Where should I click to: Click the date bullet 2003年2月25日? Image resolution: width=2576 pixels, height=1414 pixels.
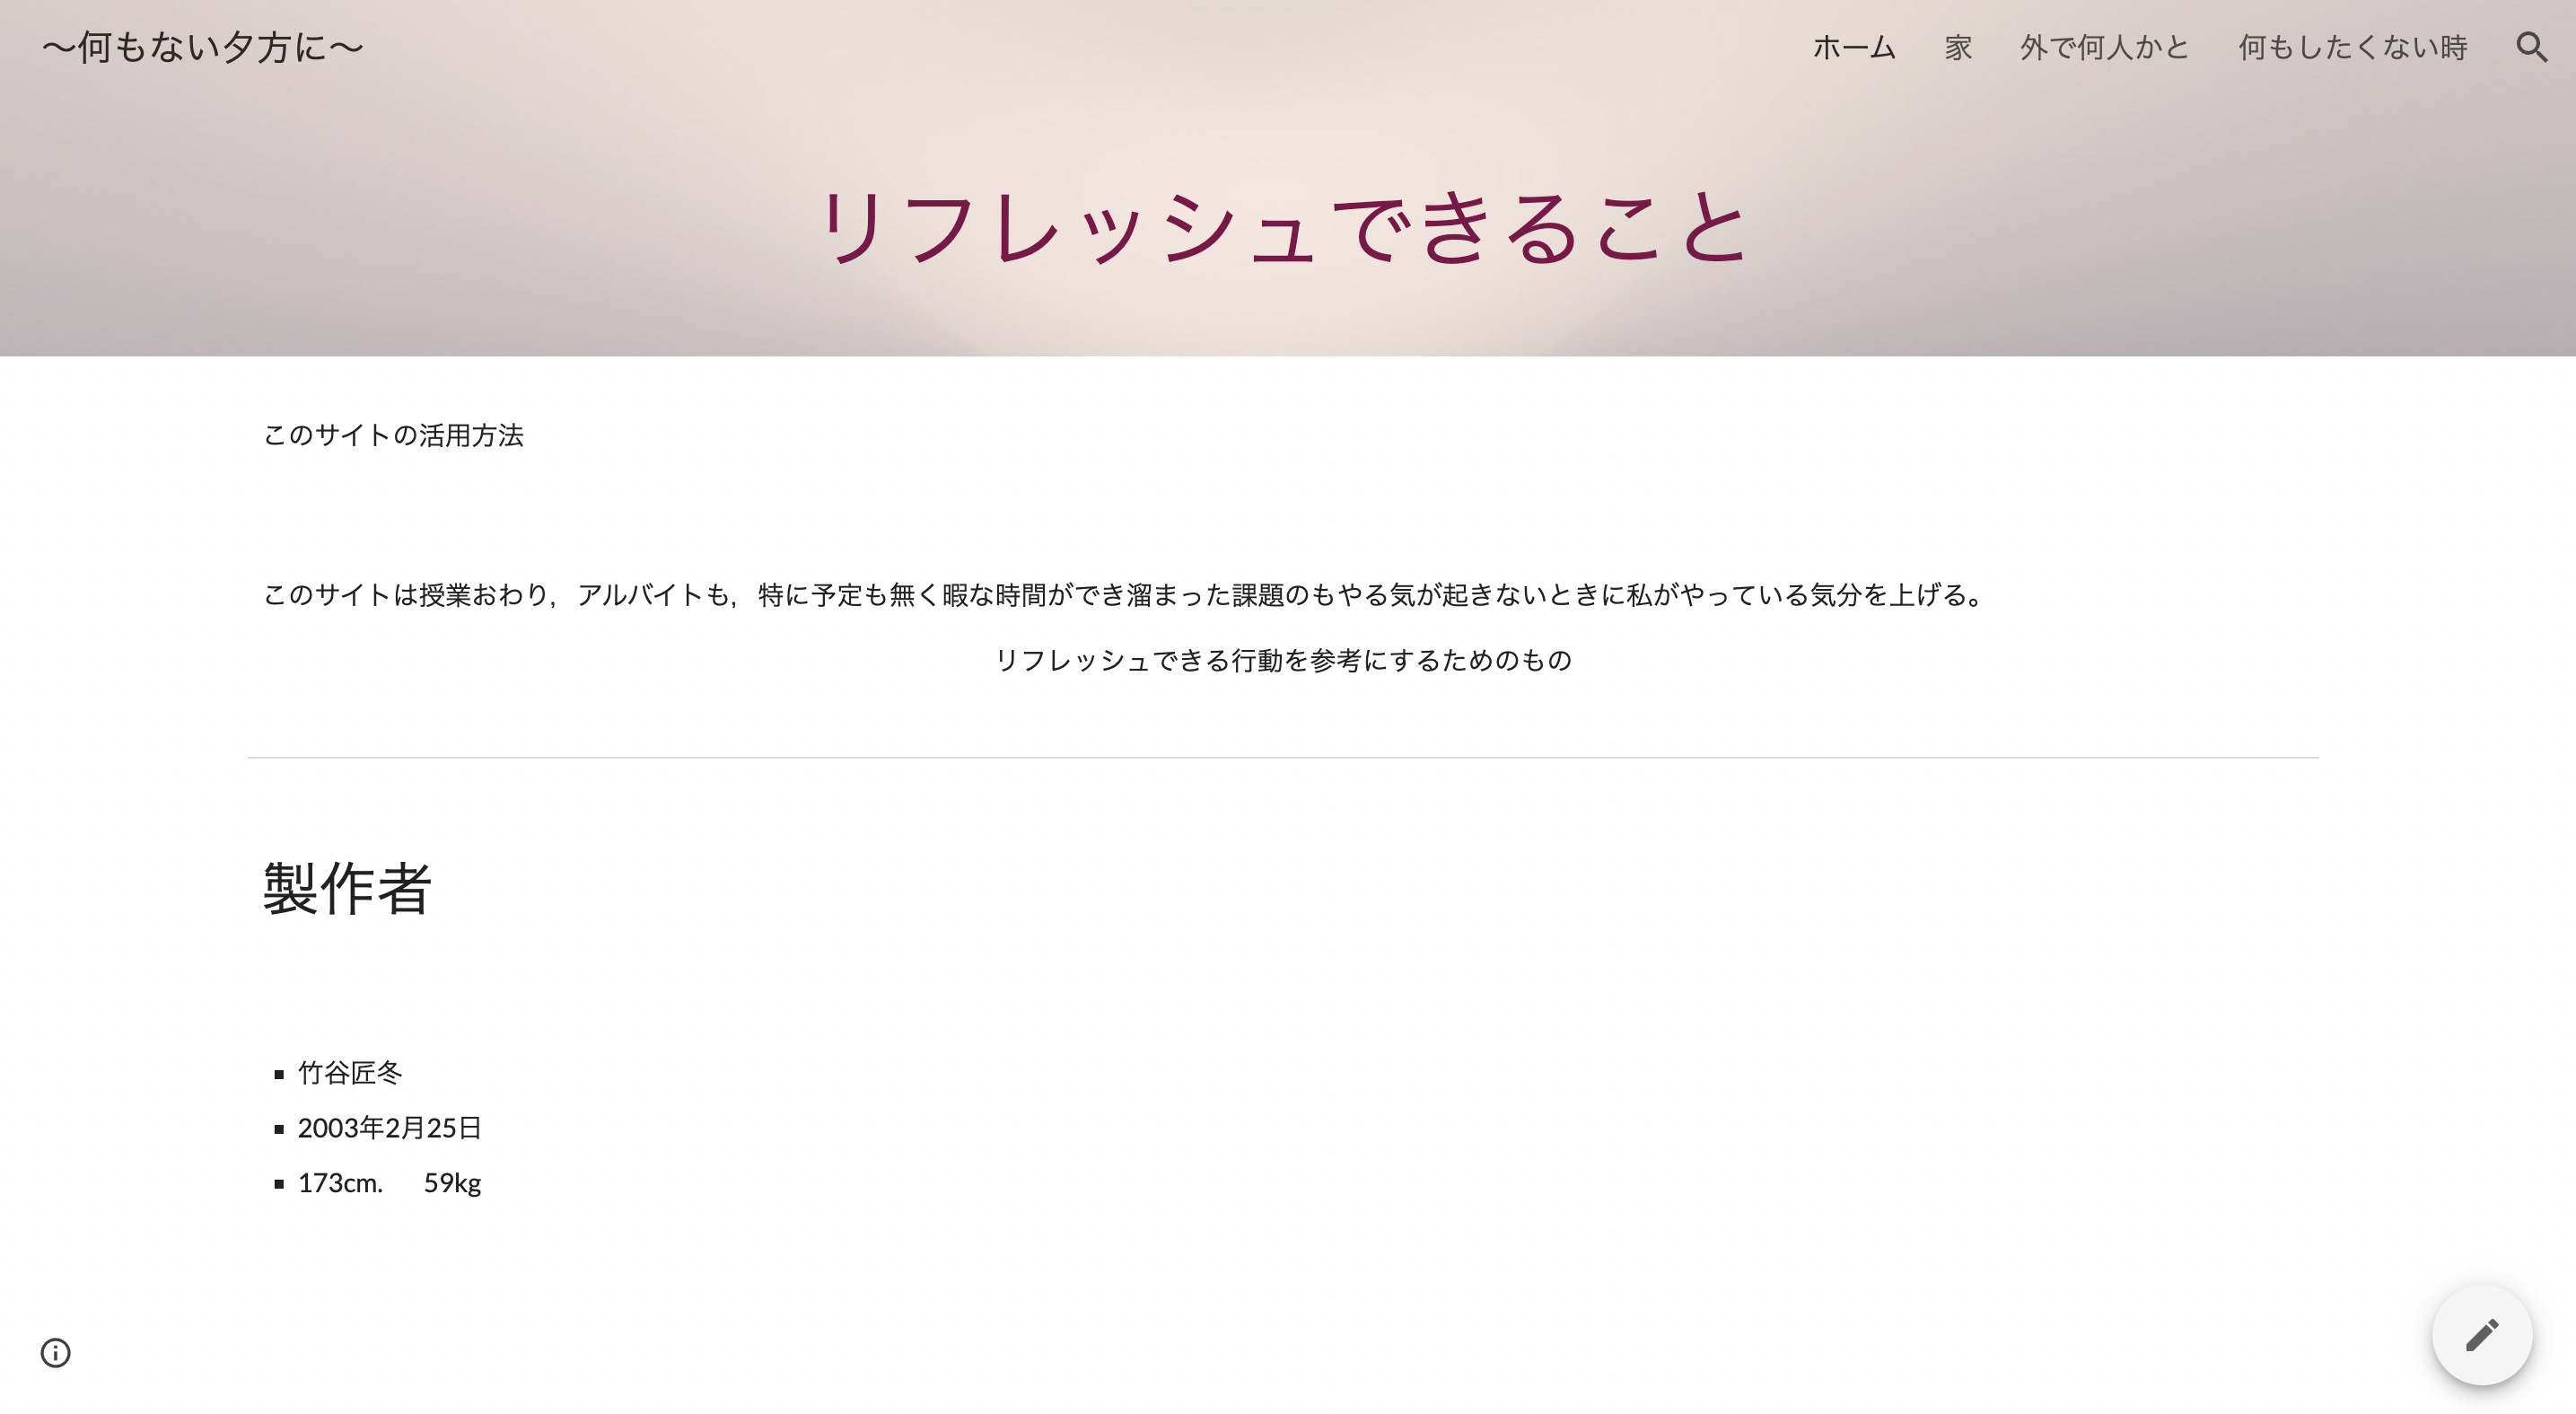389,1128
